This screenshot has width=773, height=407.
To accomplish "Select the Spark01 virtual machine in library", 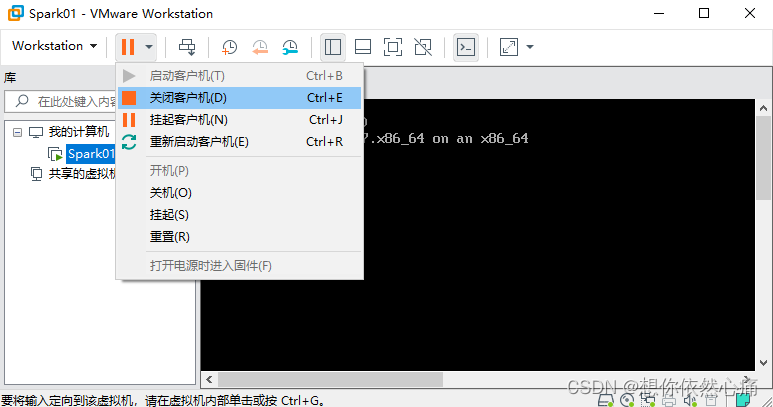I will point(91,154).
